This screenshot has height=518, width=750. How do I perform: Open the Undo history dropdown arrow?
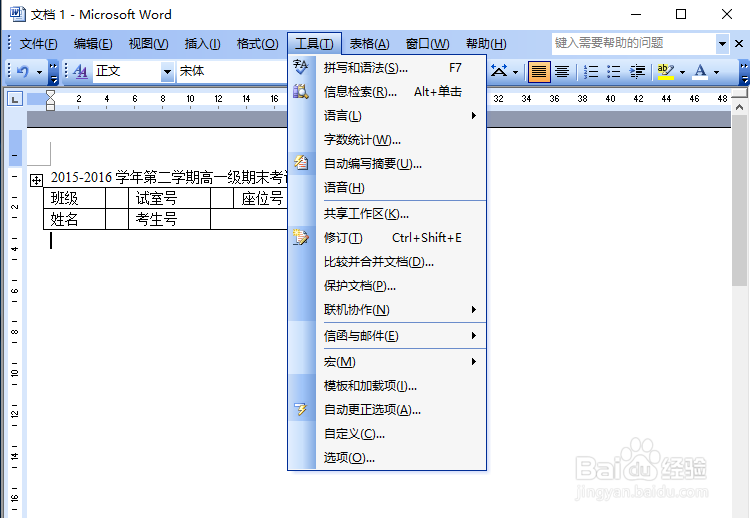39,72
